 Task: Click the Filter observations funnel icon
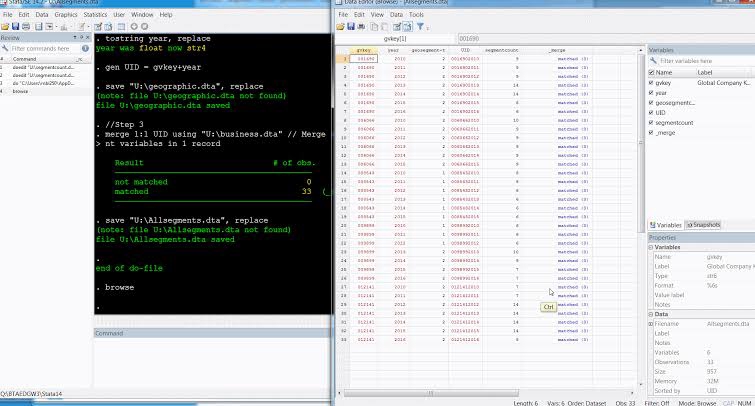coord(420,26)
